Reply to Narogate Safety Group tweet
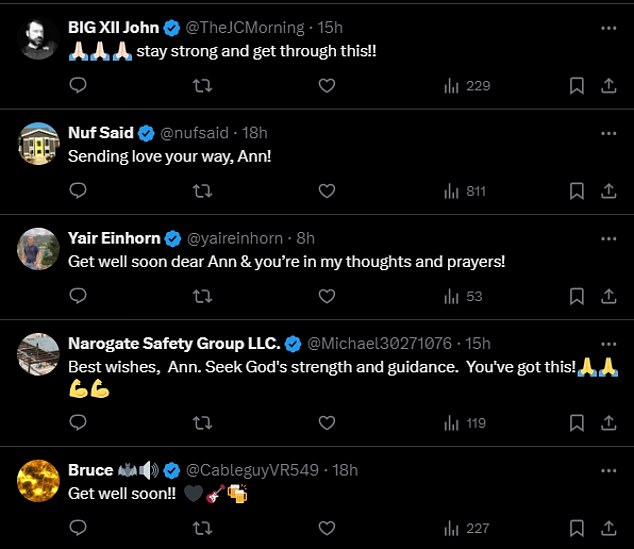634x549 pixels. [x=78, y=422]
